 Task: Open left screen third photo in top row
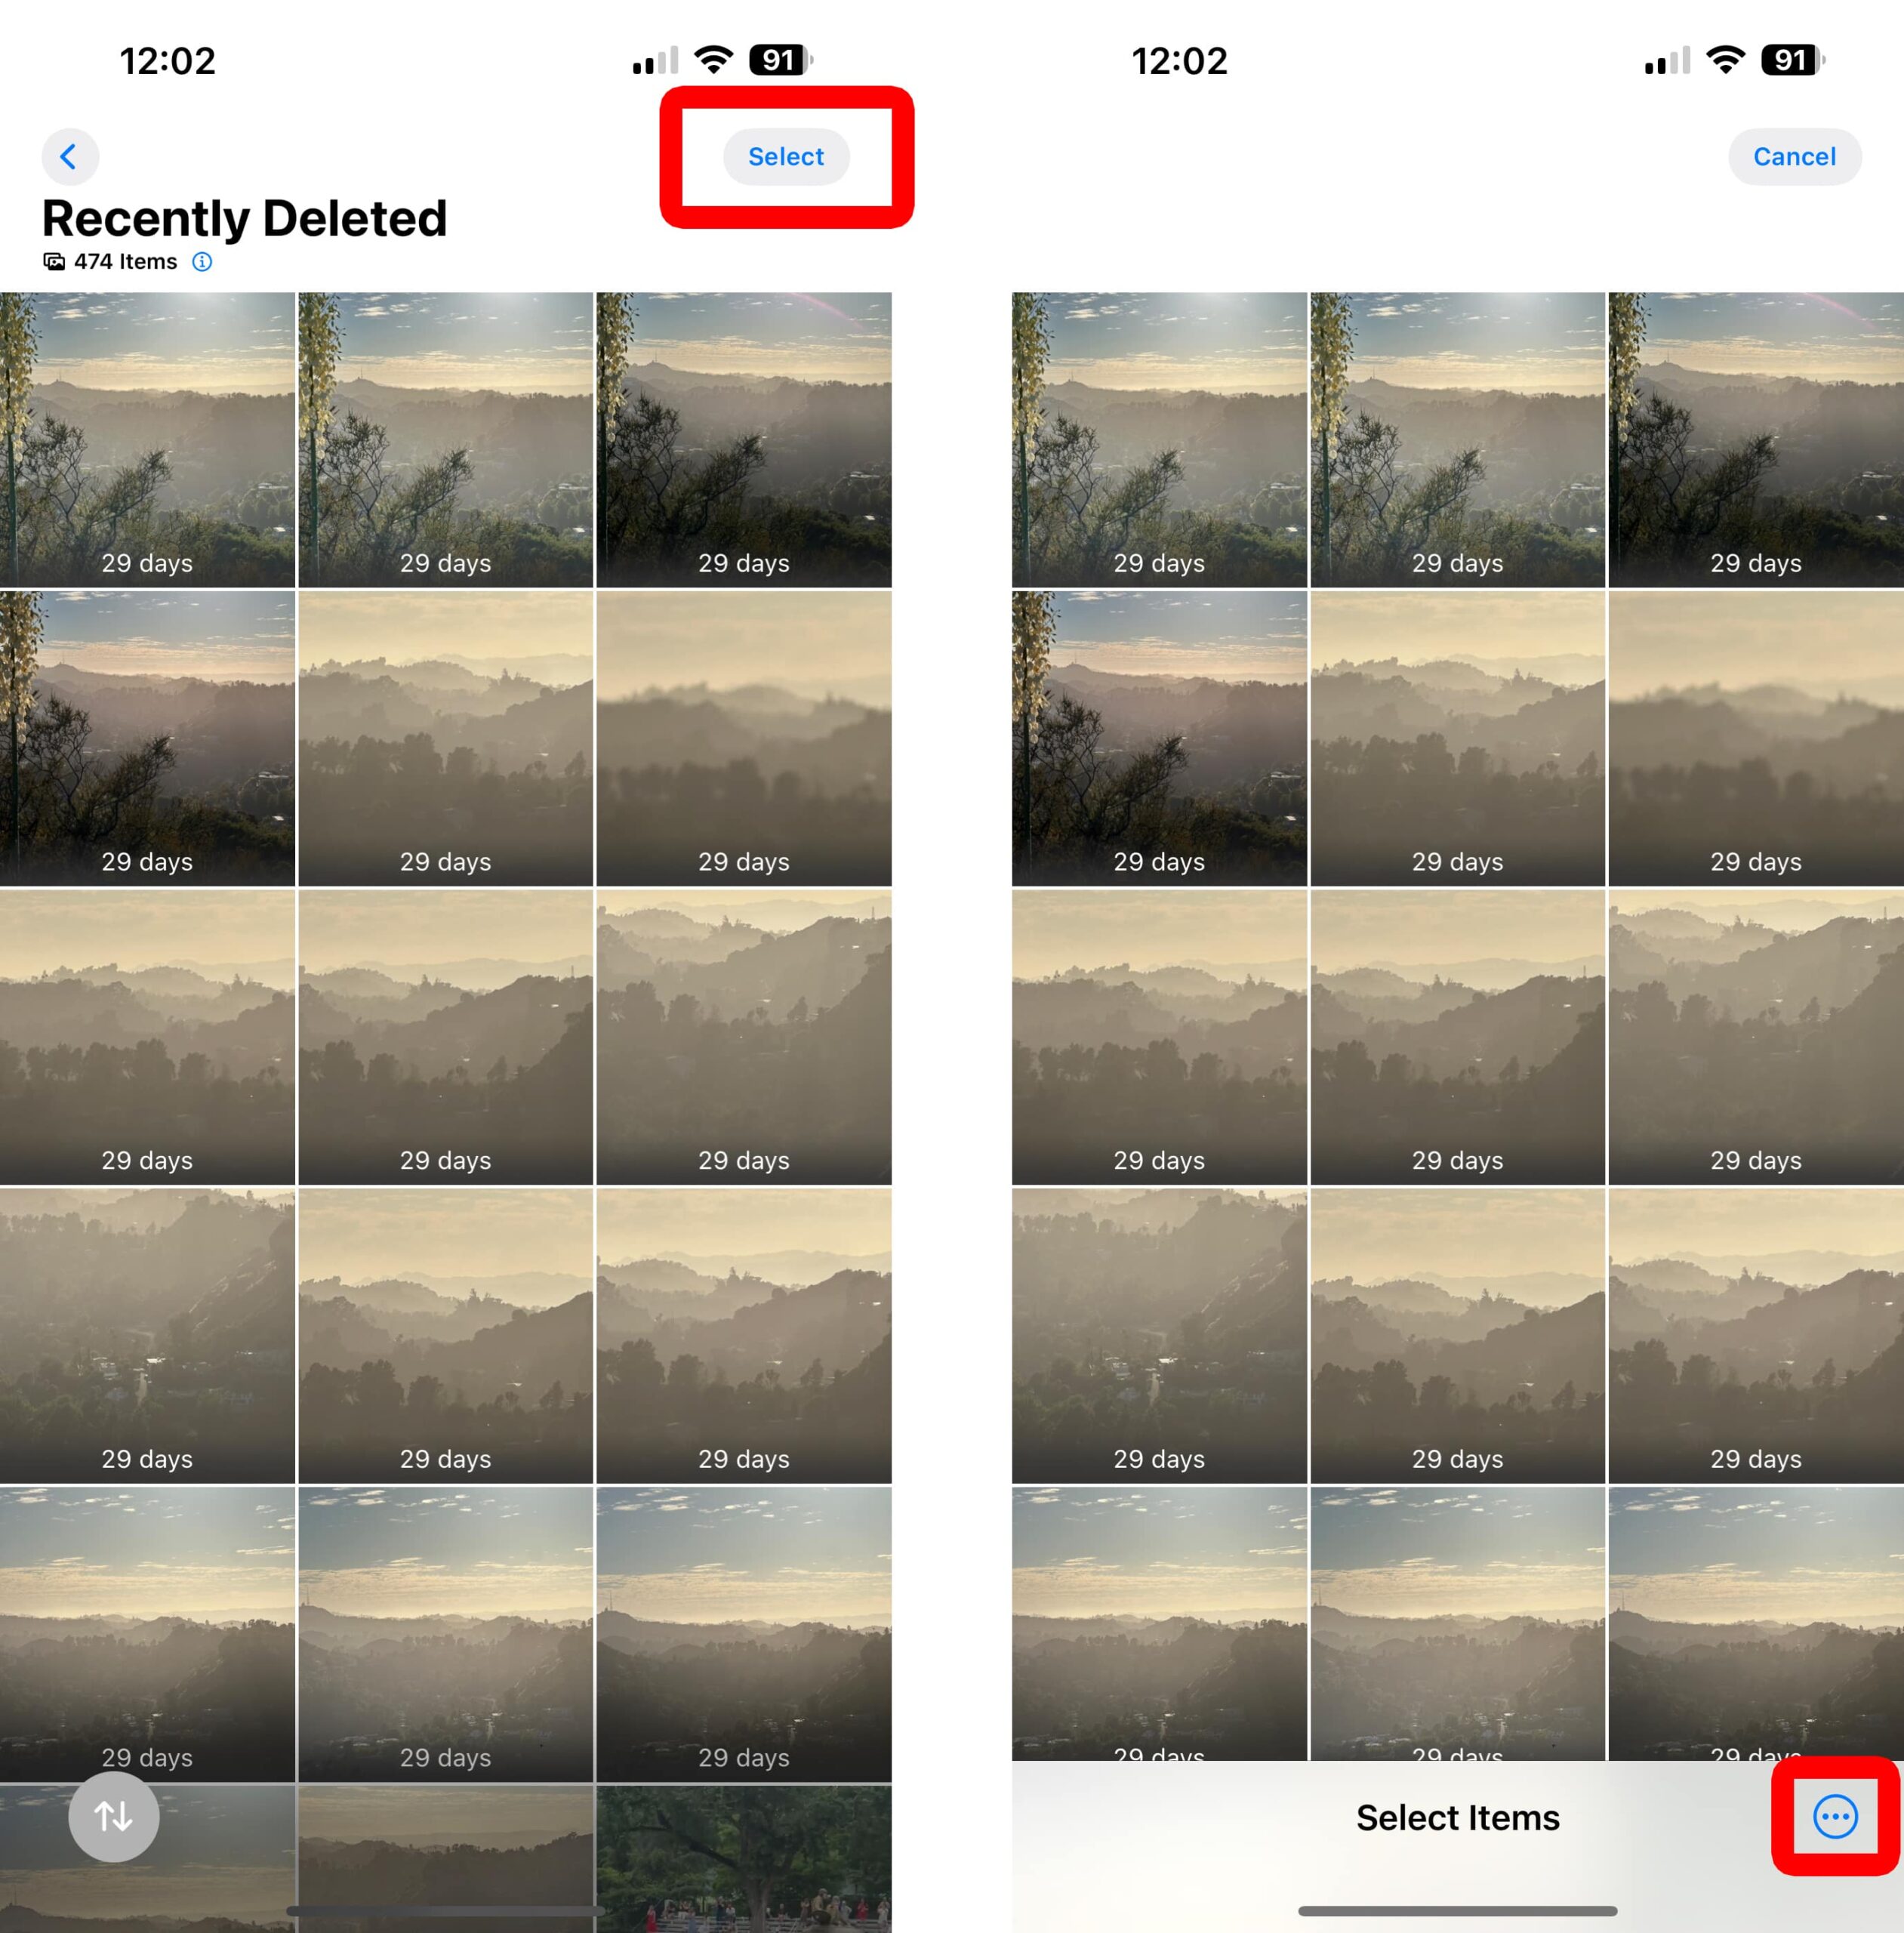click(744, 439)
